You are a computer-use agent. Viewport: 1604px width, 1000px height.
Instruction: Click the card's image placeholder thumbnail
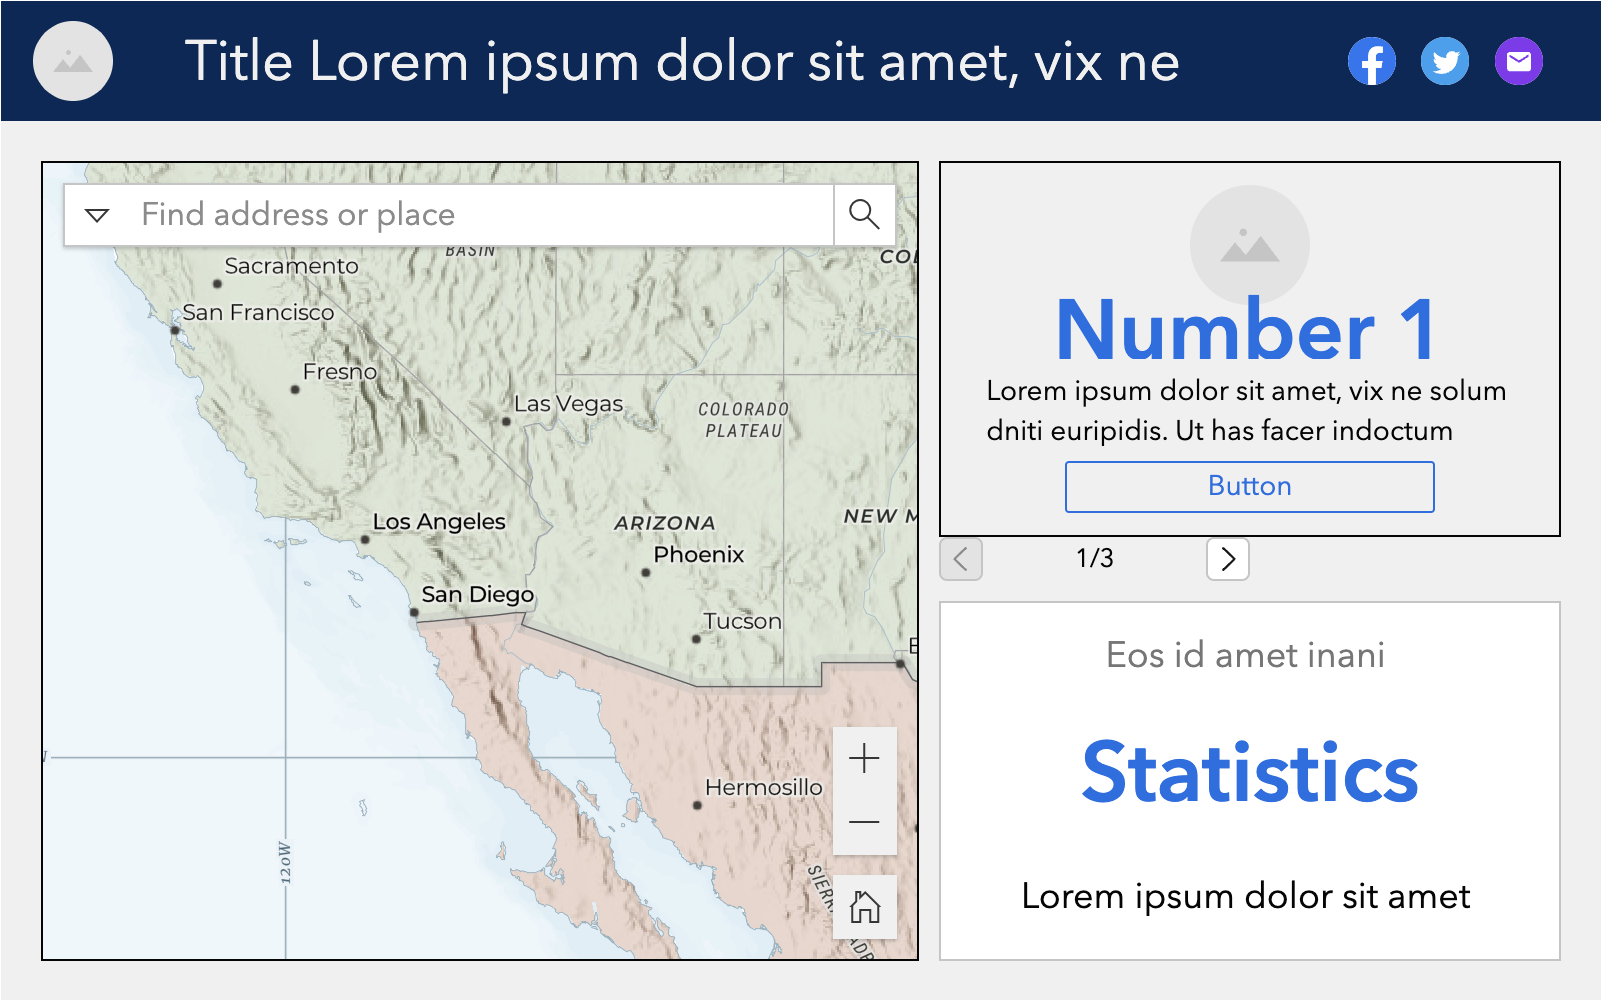[1249, 244]
